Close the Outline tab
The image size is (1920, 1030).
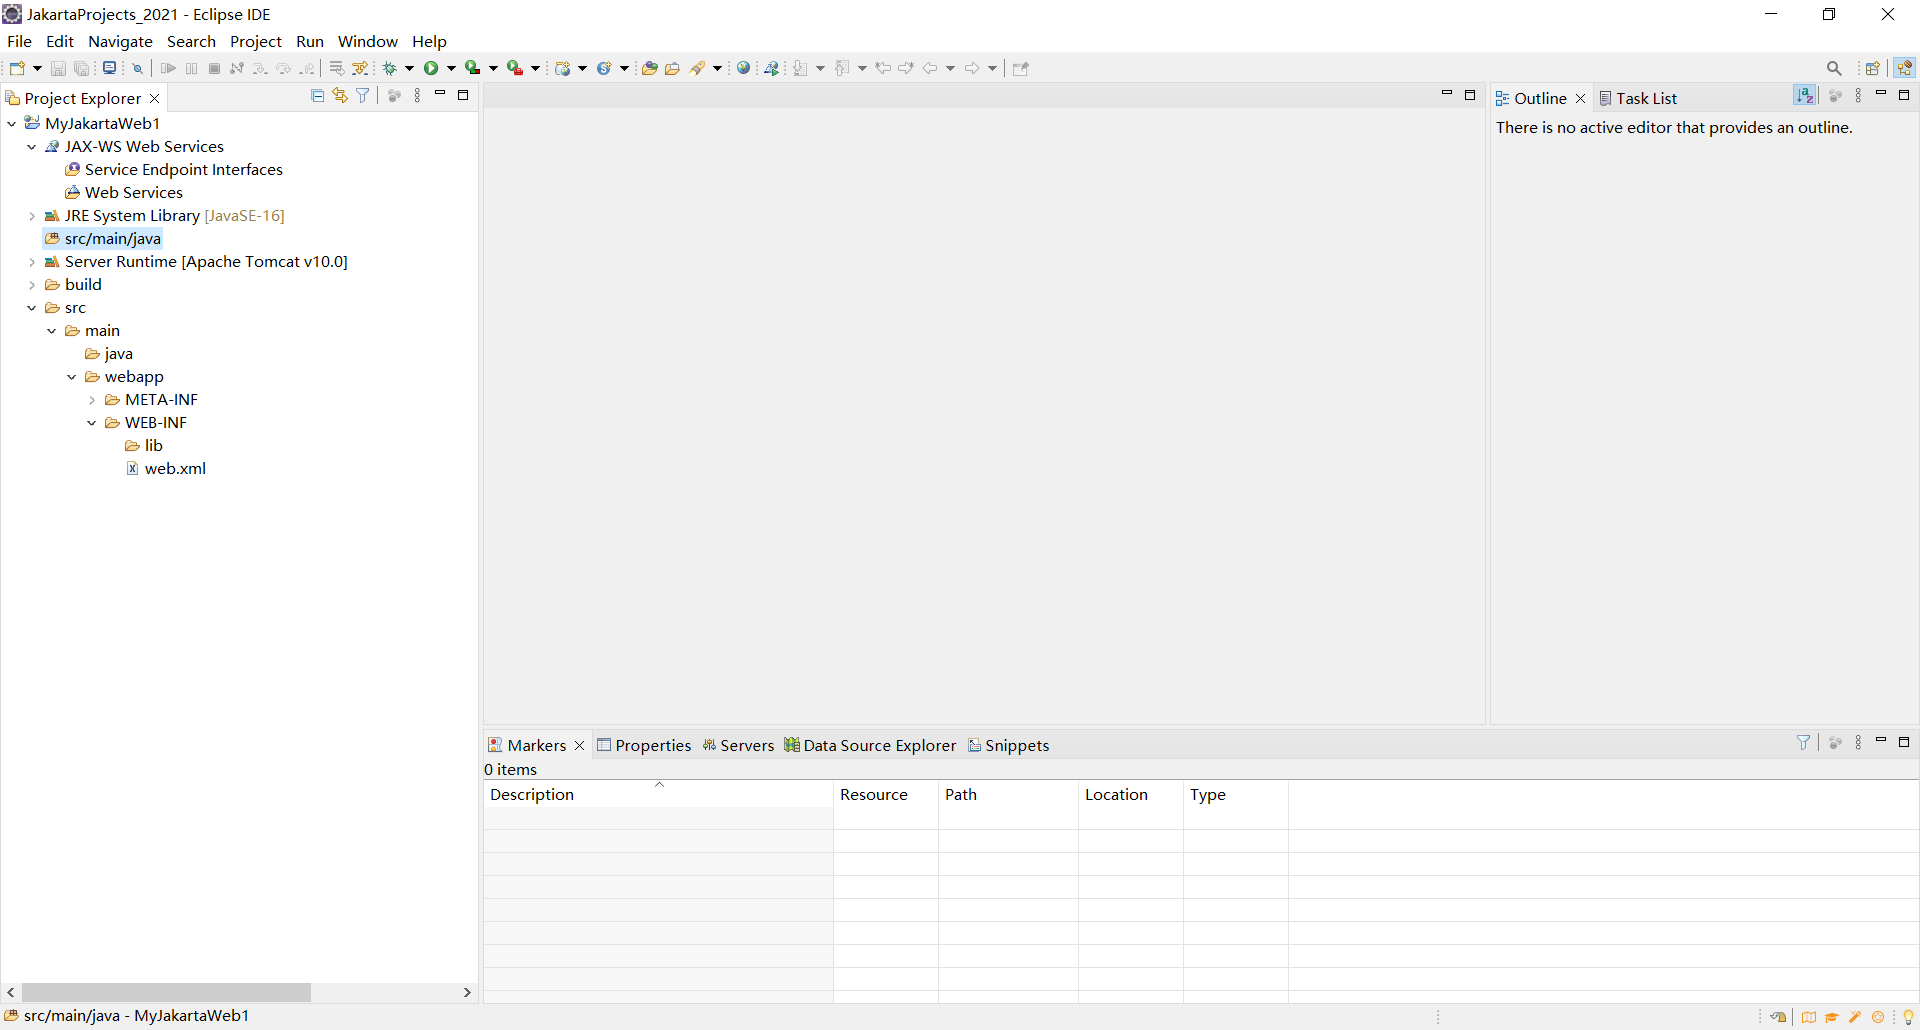[1581, 98]
